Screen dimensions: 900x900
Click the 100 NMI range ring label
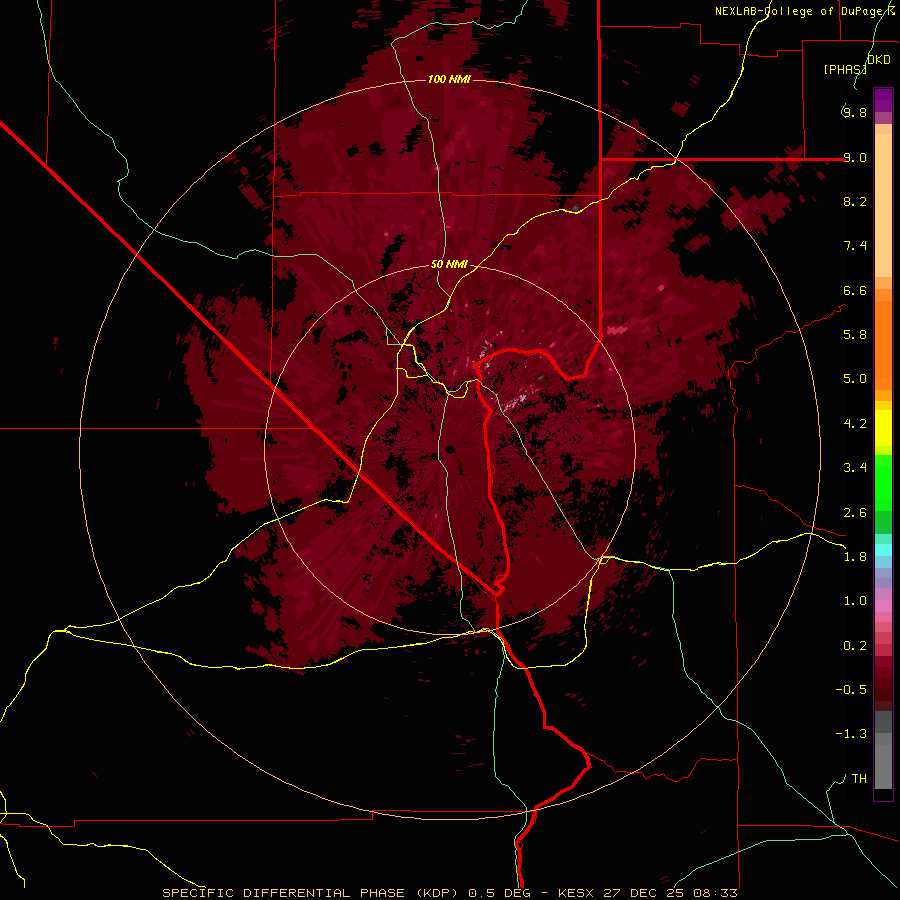449,79
